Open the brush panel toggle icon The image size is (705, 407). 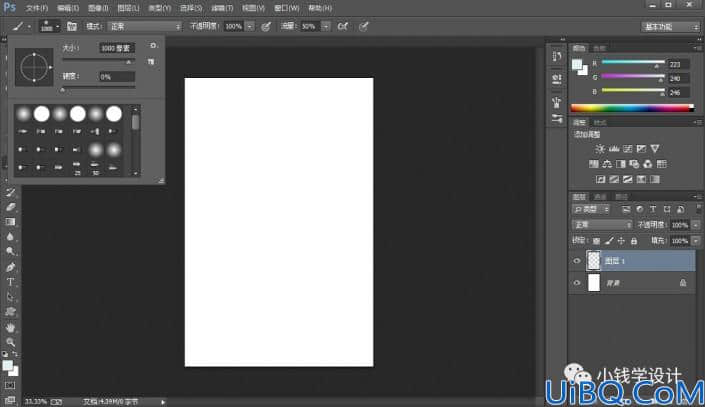tap(72, 27)
